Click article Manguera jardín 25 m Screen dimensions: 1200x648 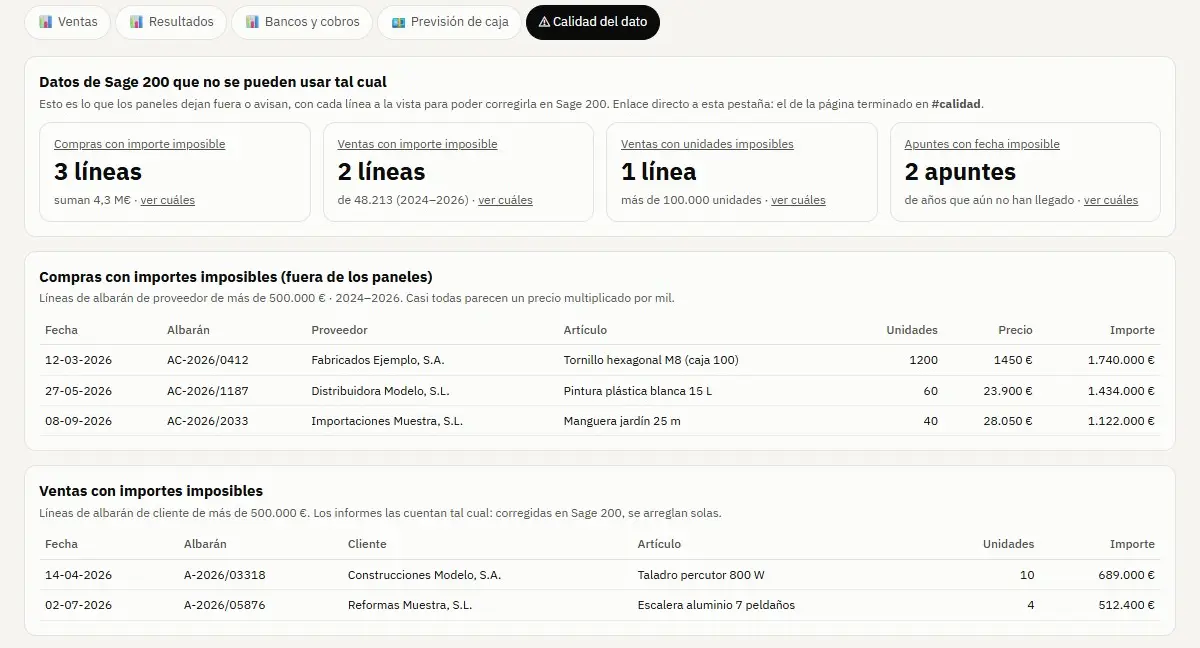click(622, 421)
